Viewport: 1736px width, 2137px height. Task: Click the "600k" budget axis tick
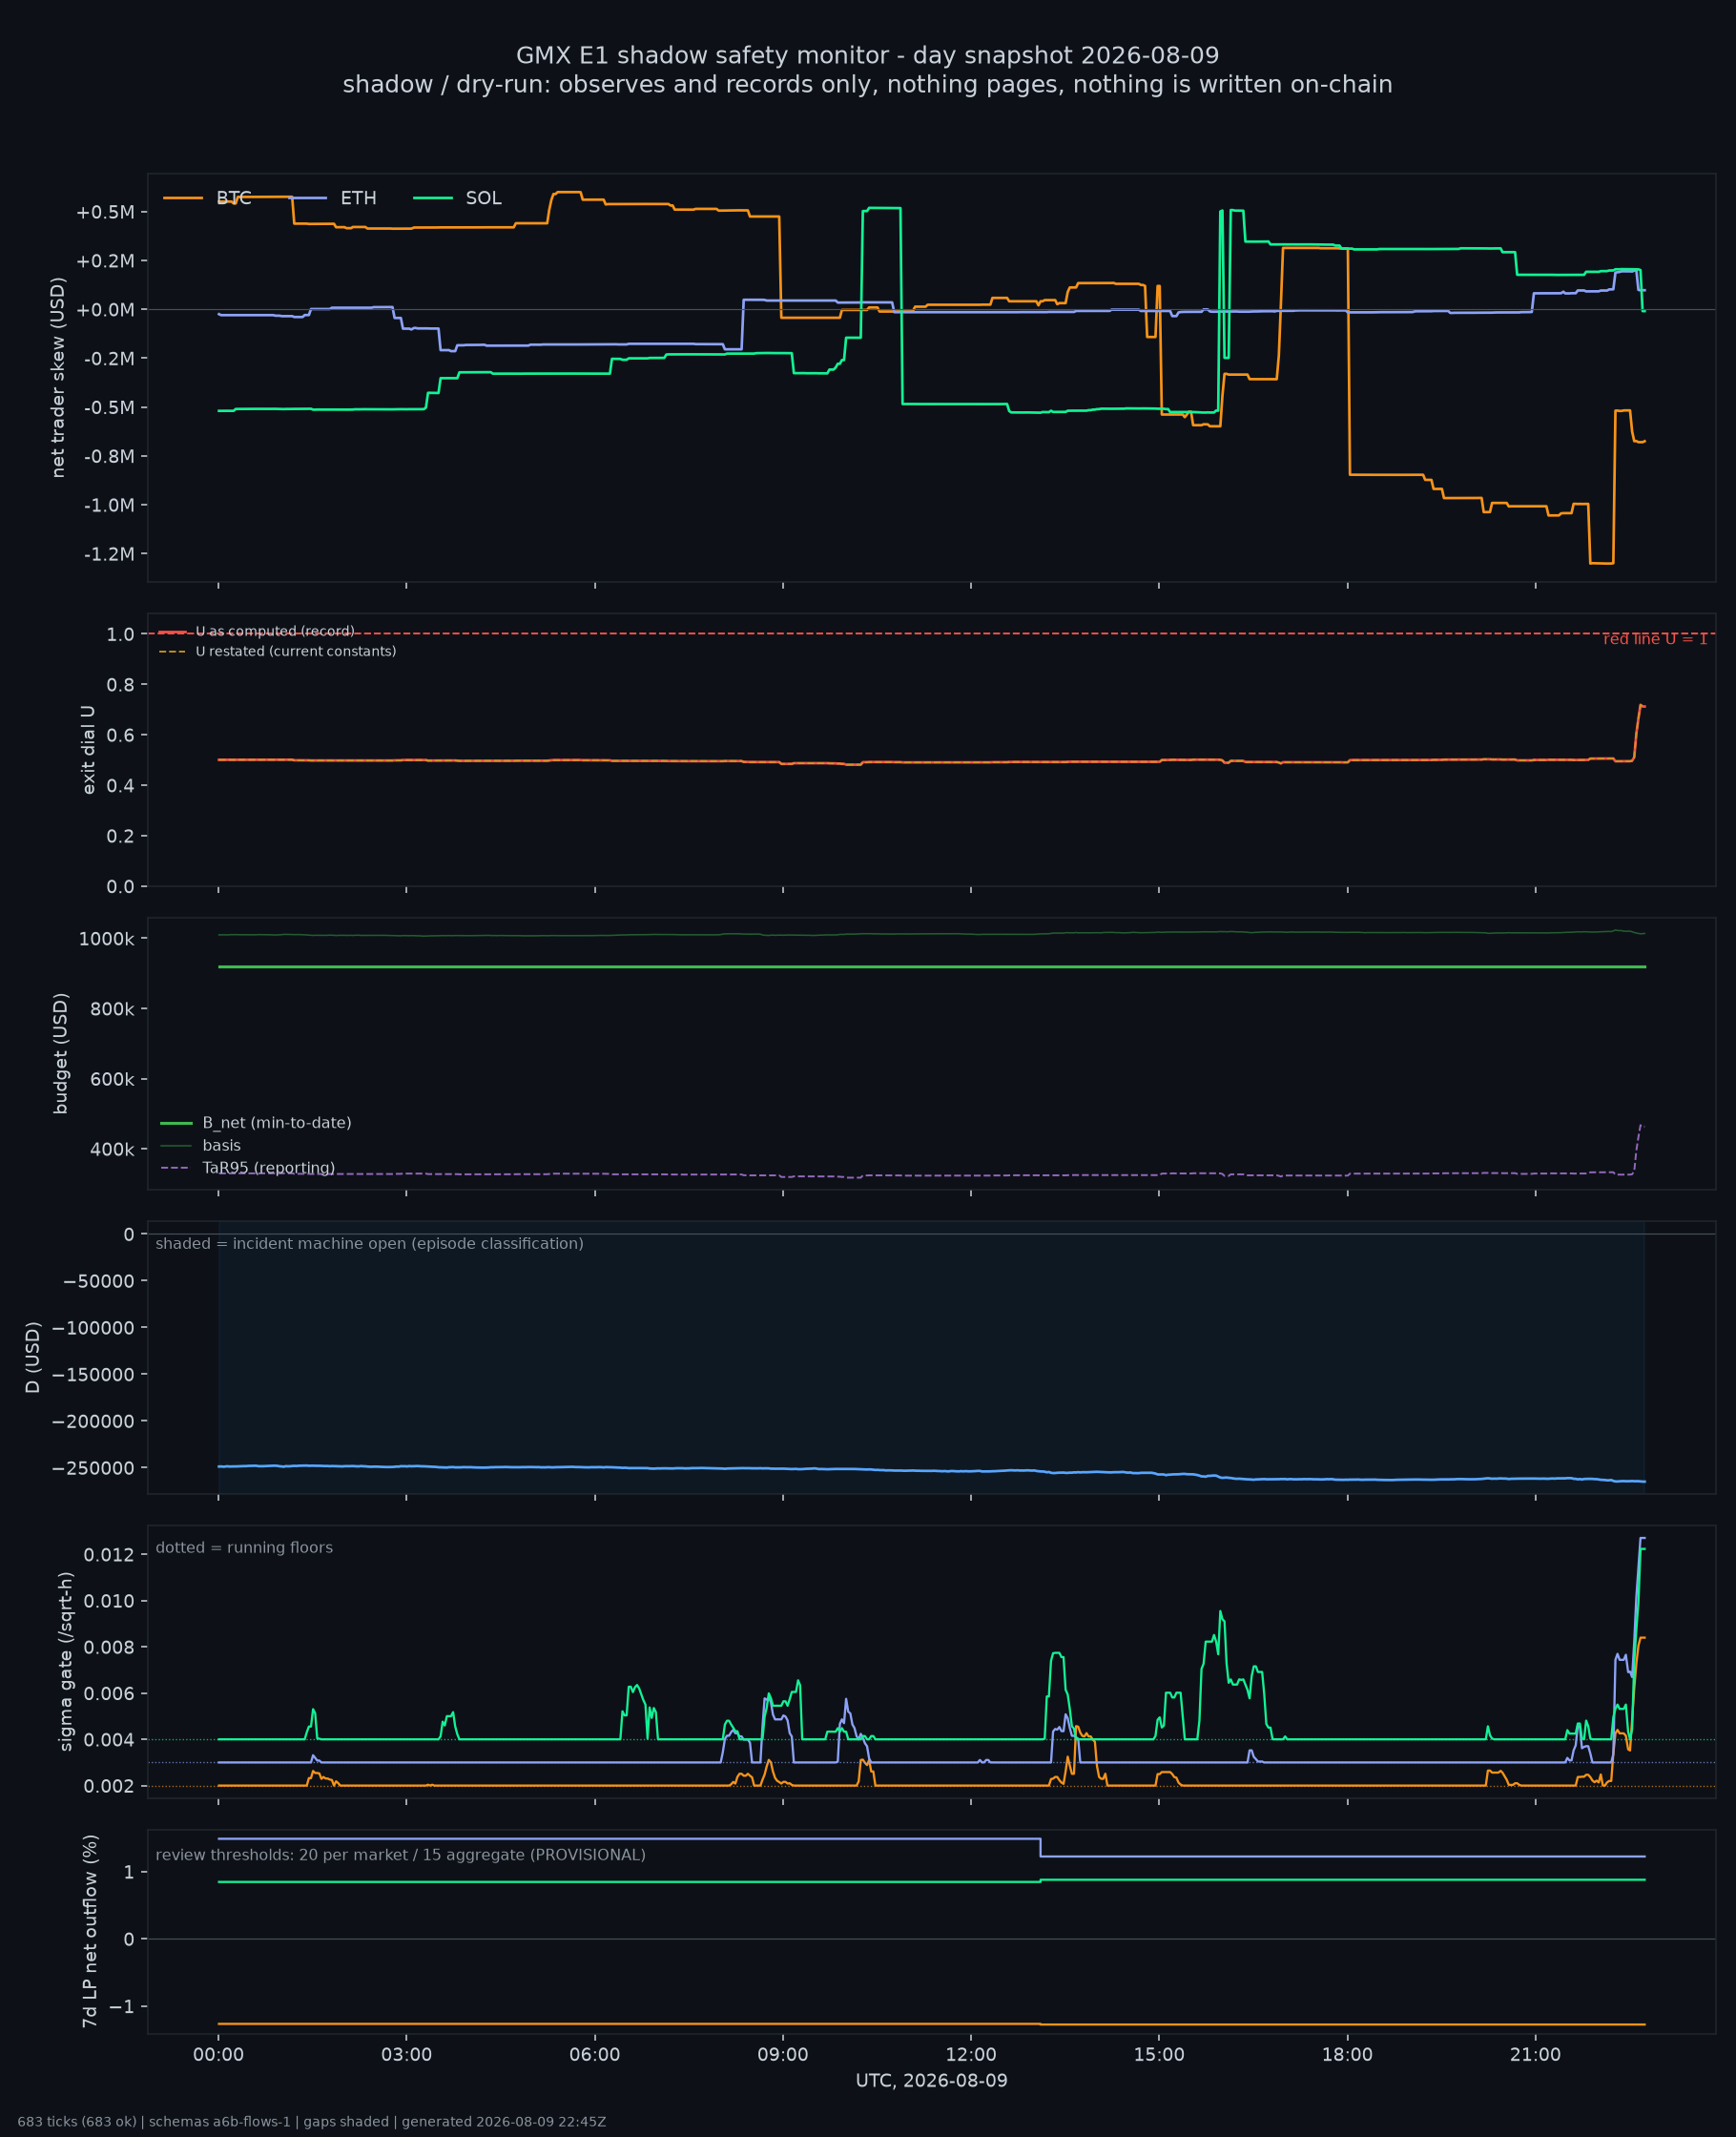[112, 1079]
